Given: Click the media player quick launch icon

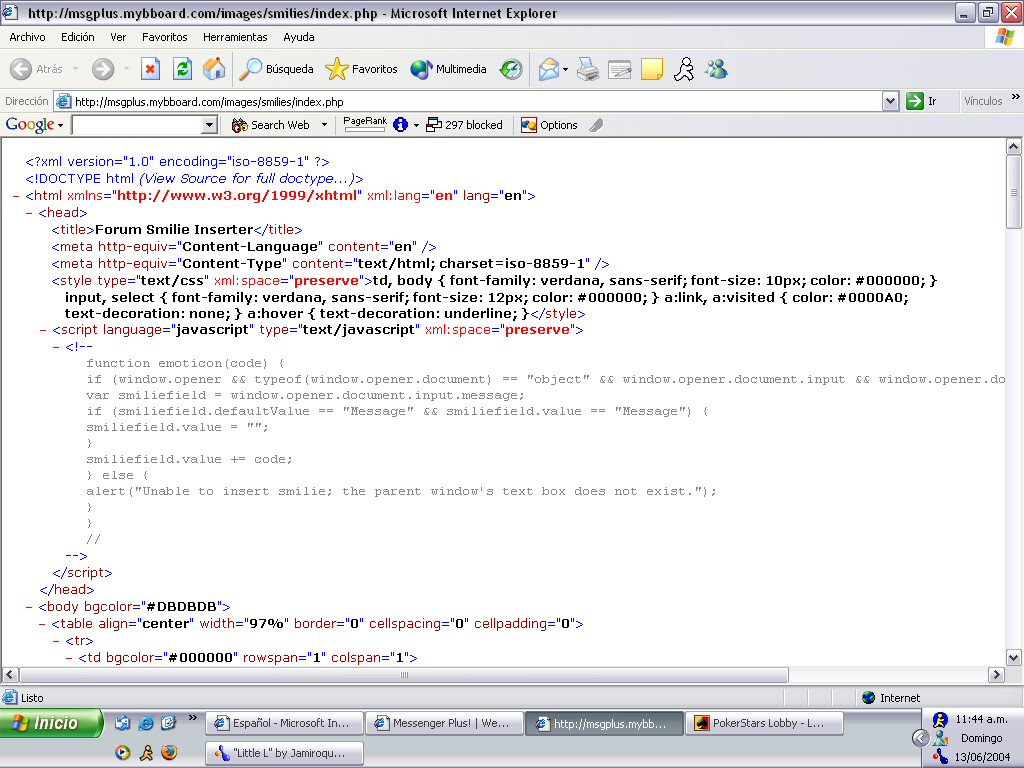Looking at the screenshot, I should [x=122, y=753].
